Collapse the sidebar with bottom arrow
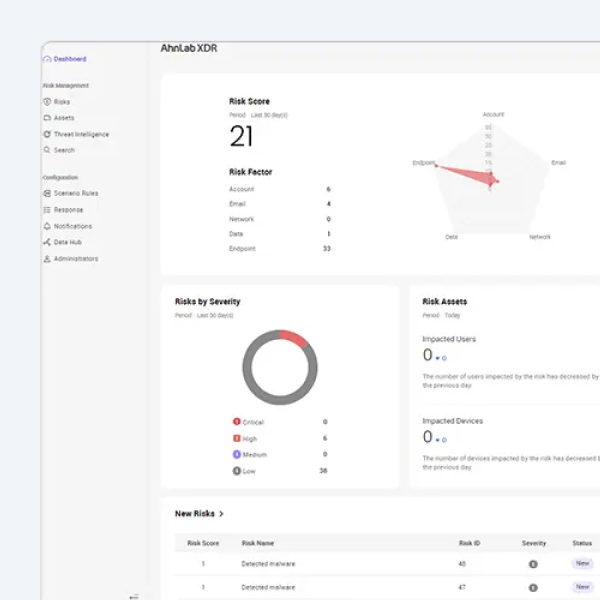The height and width of the screenshot is (600, 600). (x=134, y=596)
